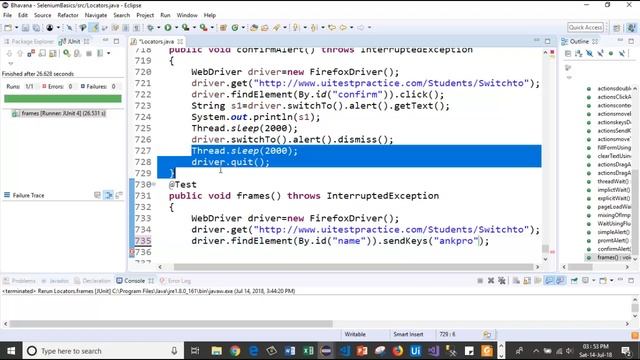Image resolution: width=640 pixels, height=360 pixels.
Task: Open the Refactor menu
Action: pyautogui.click(x=68, y=15)
